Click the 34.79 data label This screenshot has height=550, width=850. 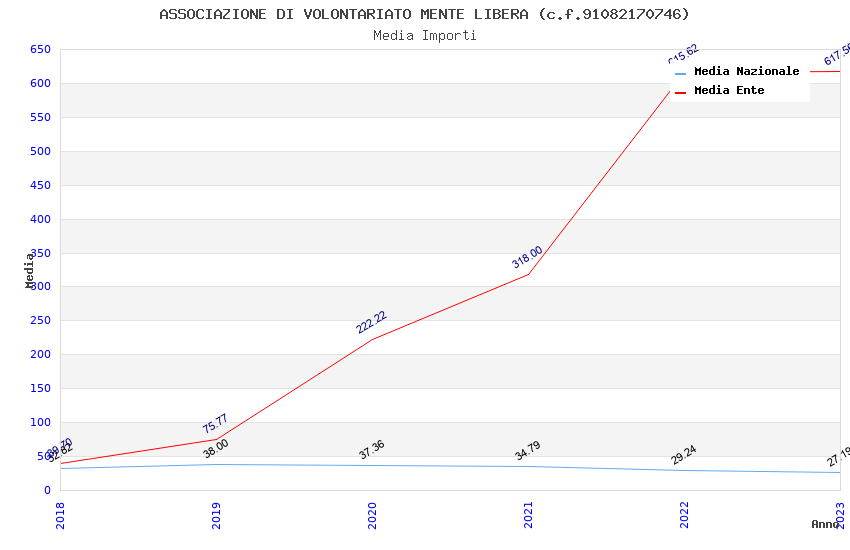tap(528, 451)
